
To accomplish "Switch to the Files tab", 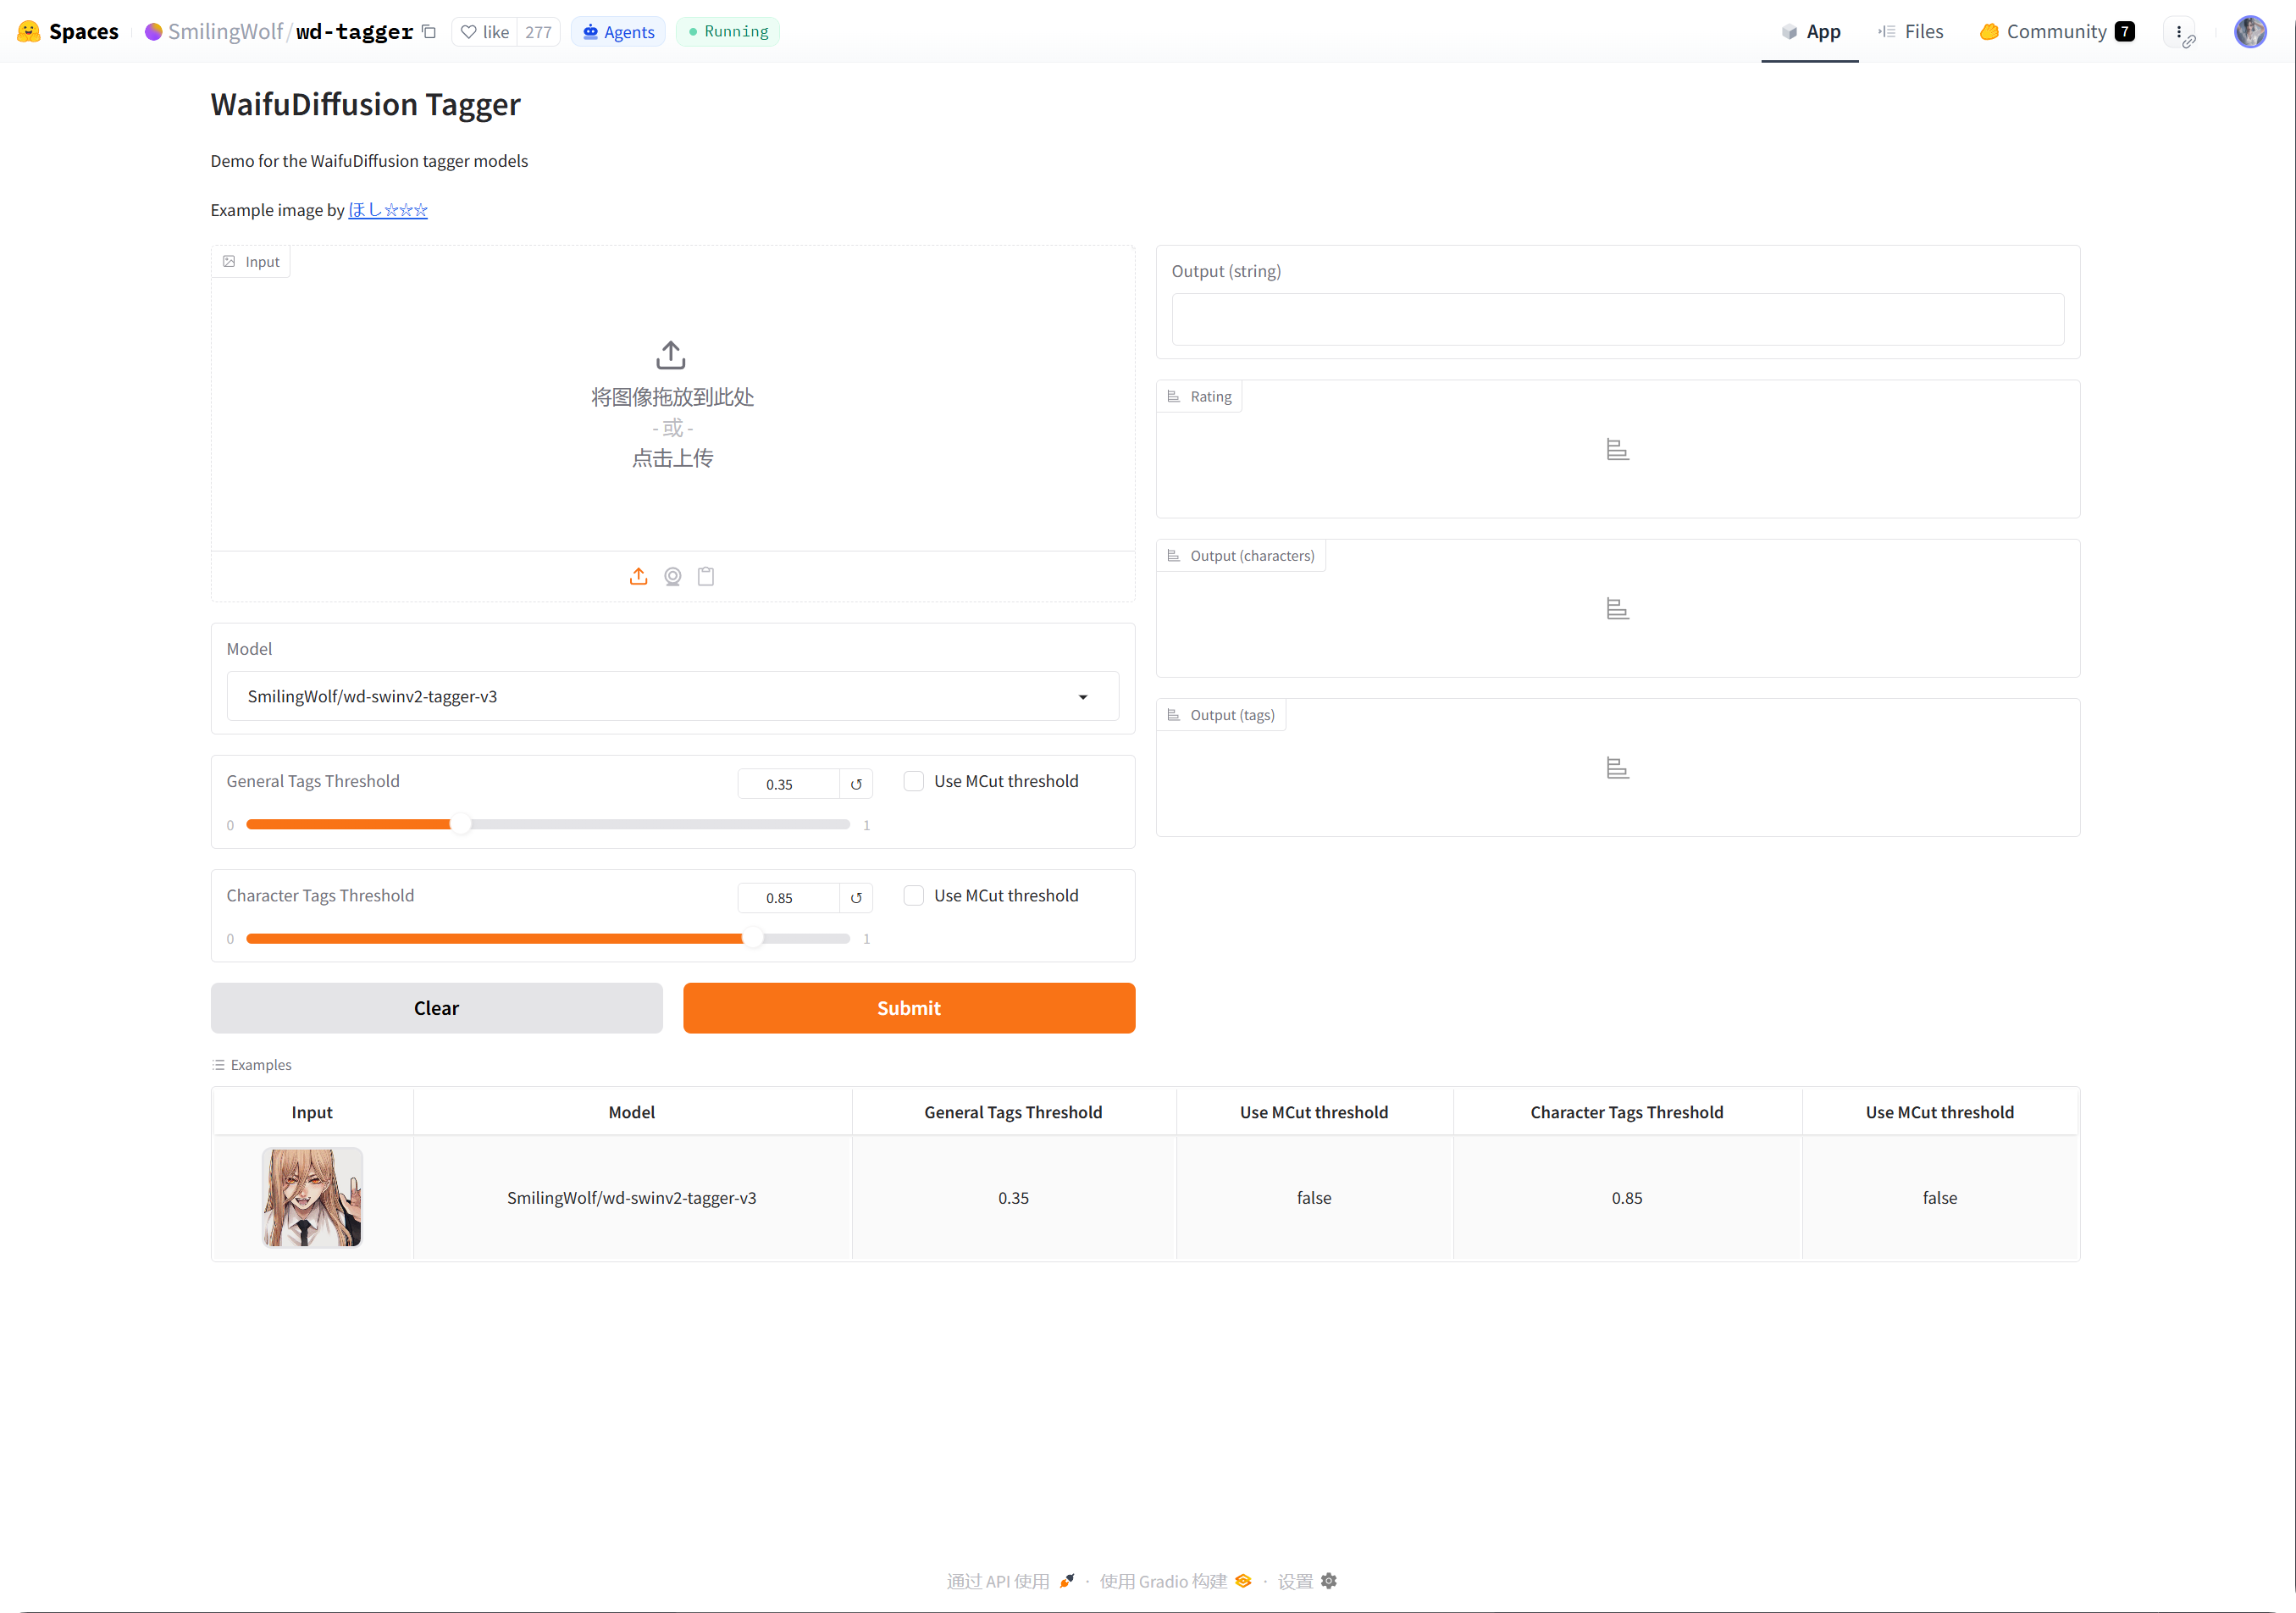I will tap(1910, 32).
